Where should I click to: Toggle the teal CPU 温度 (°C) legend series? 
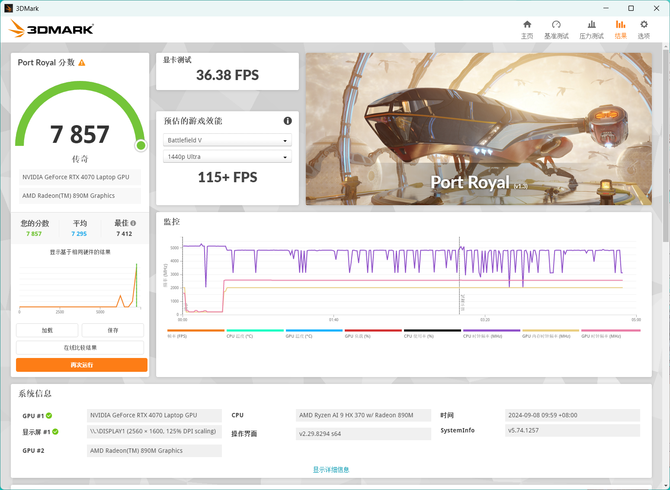pyautogui.click(x=255, y=333)
